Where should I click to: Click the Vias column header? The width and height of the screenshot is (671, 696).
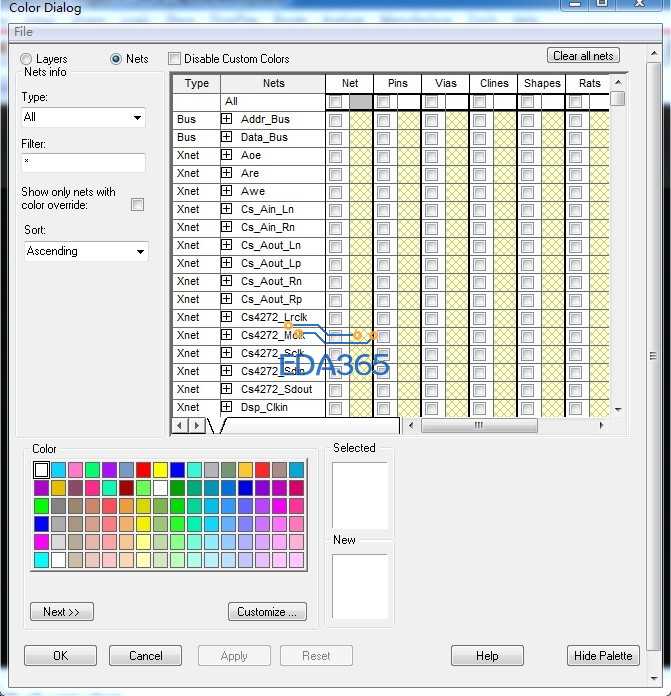[x=446, y=83]
